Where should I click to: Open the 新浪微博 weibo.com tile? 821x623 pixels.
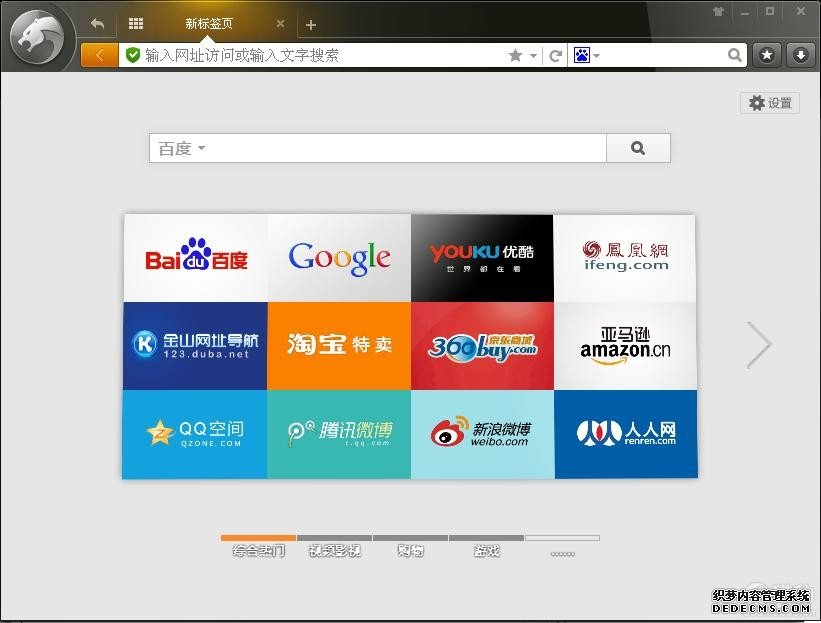pyautogui.click(x=483, y=434)
